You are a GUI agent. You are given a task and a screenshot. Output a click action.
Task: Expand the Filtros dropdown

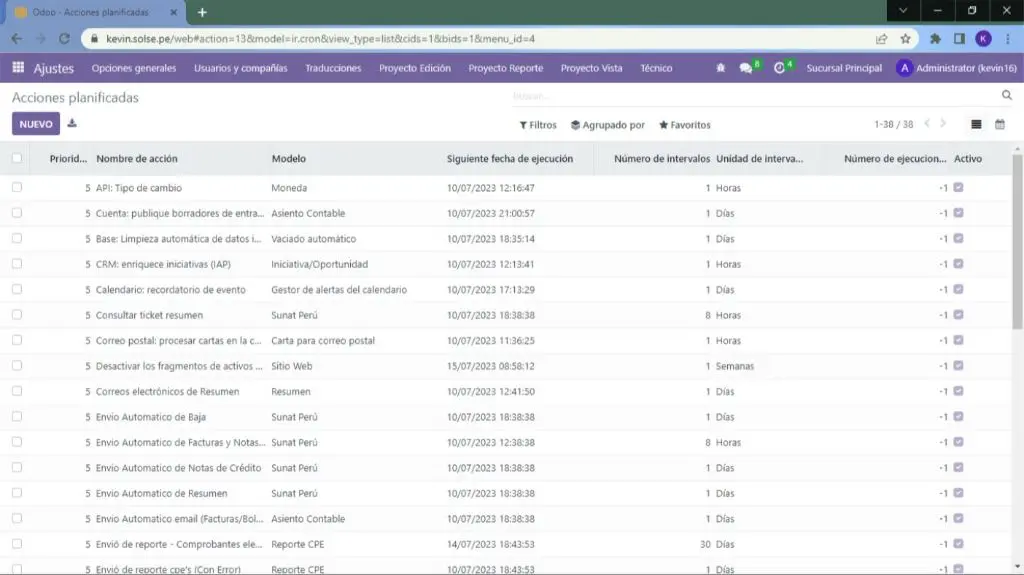[x=538, y=125]
